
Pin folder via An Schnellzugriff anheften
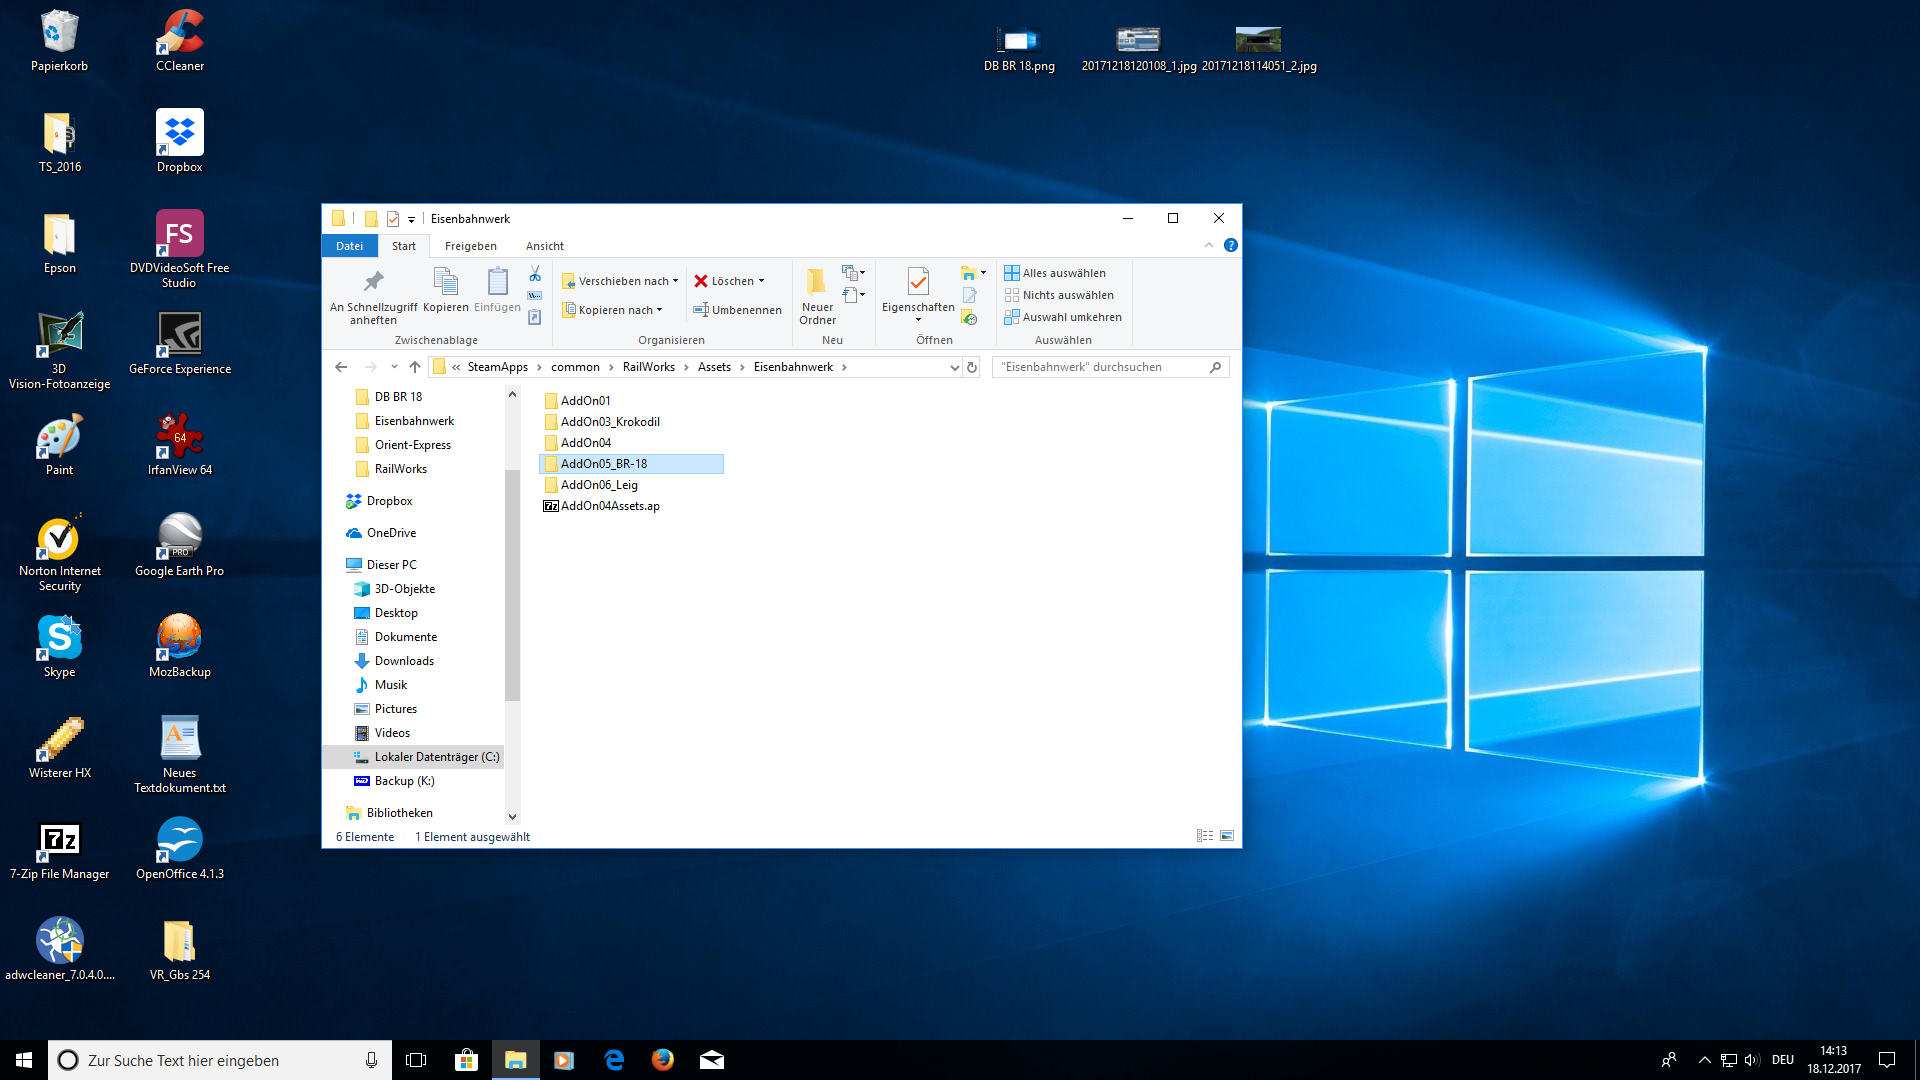pyautogui.click(x=373, y=296)
